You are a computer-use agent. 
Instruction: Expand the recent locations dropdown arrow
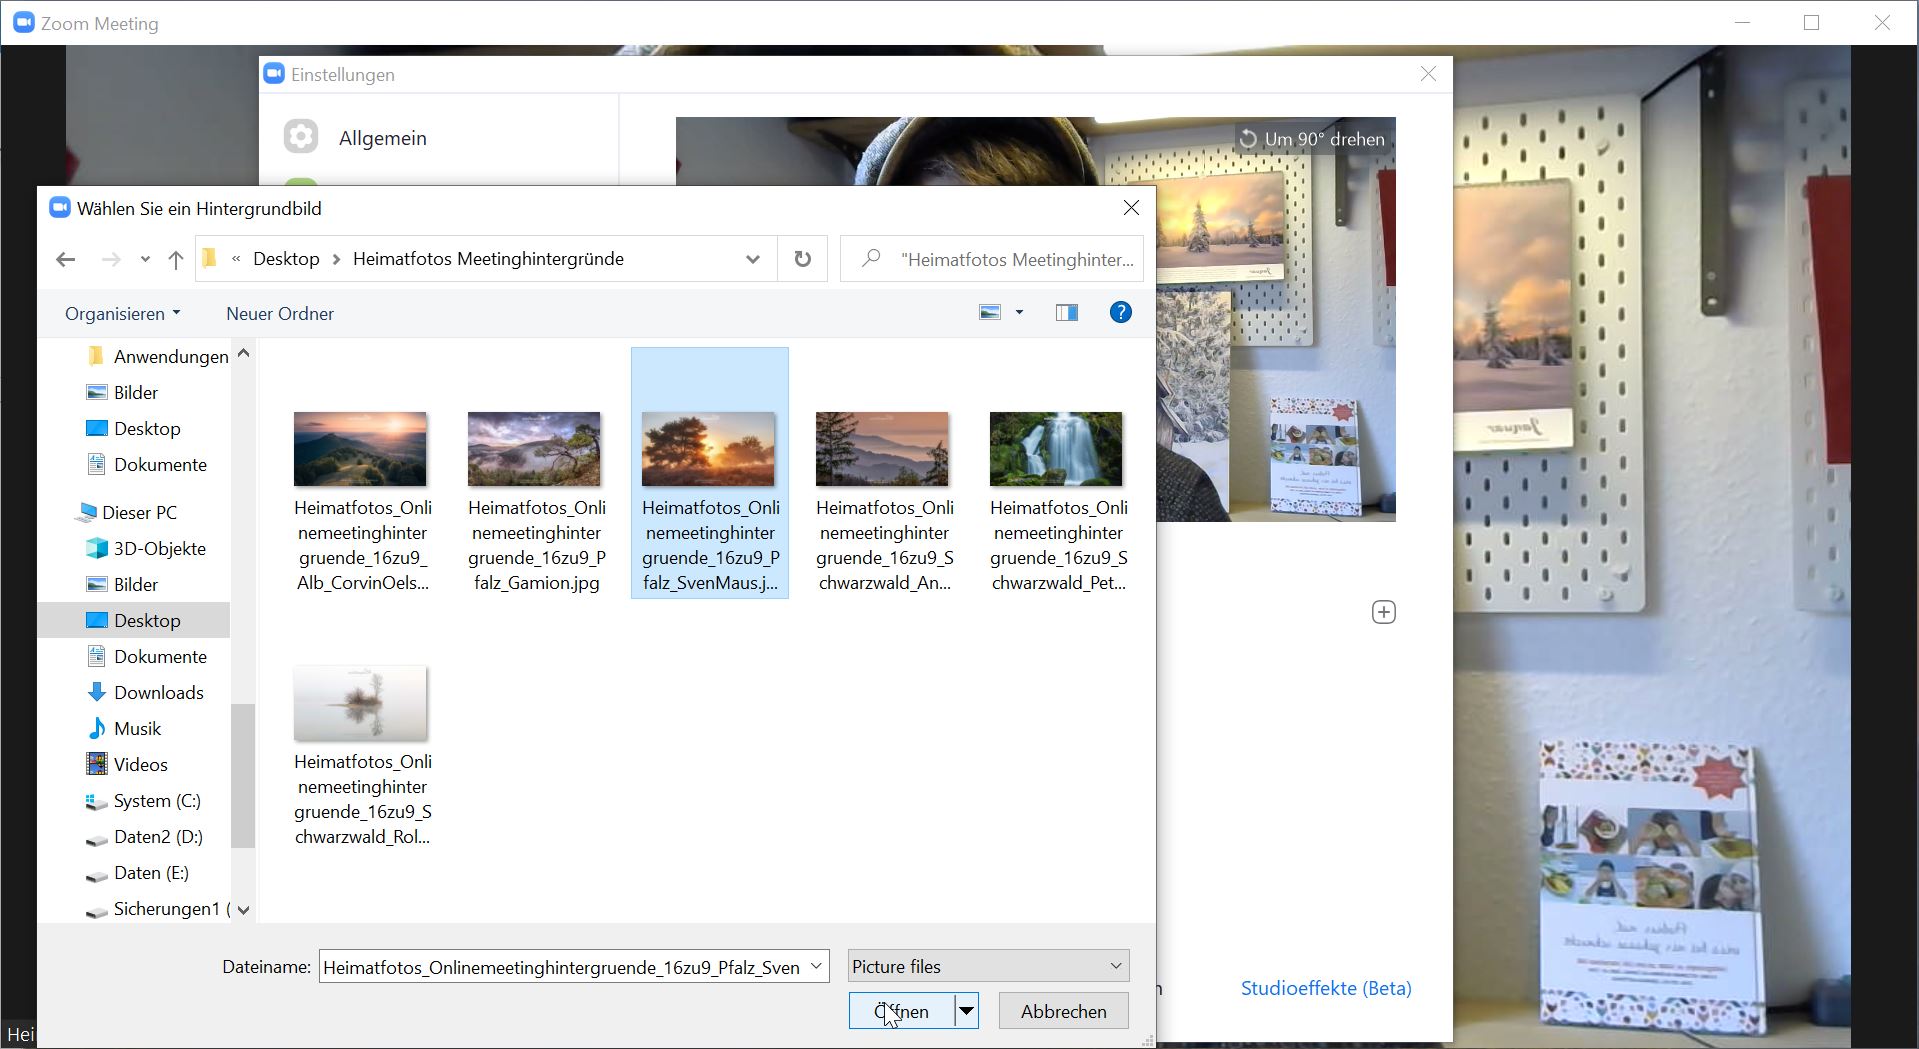[145, 260]
